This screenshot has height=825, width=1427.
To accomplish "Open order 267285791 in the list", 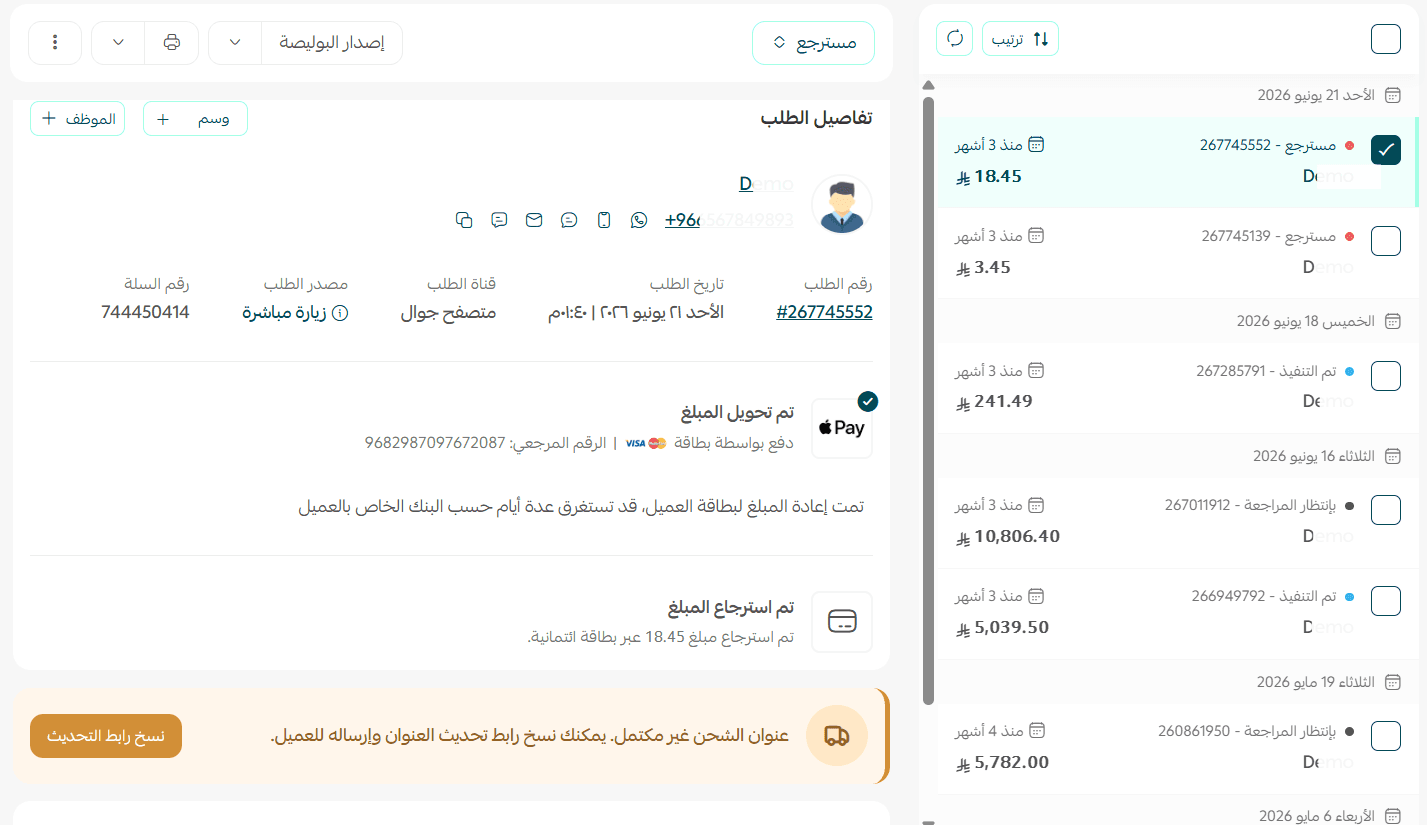I will coord(1176,388).
